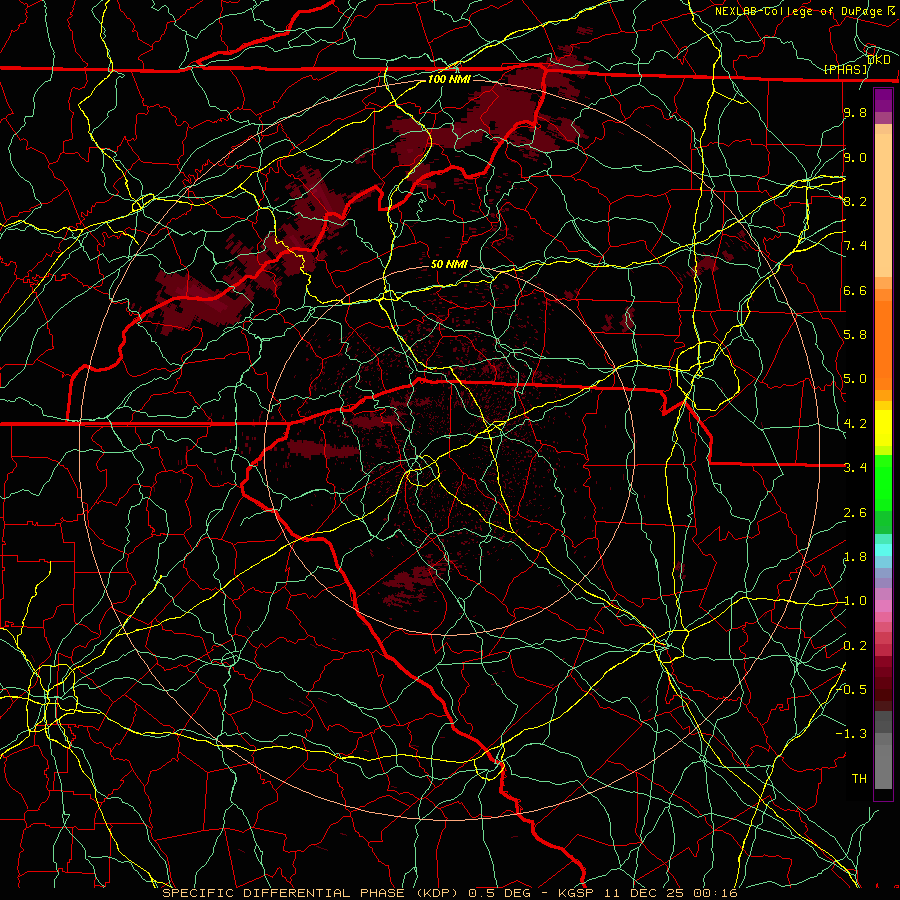The width and height of the screenshot is (900, 900).
Task: Click the "100 NMI" range ring label
Action: coord(449,79)
